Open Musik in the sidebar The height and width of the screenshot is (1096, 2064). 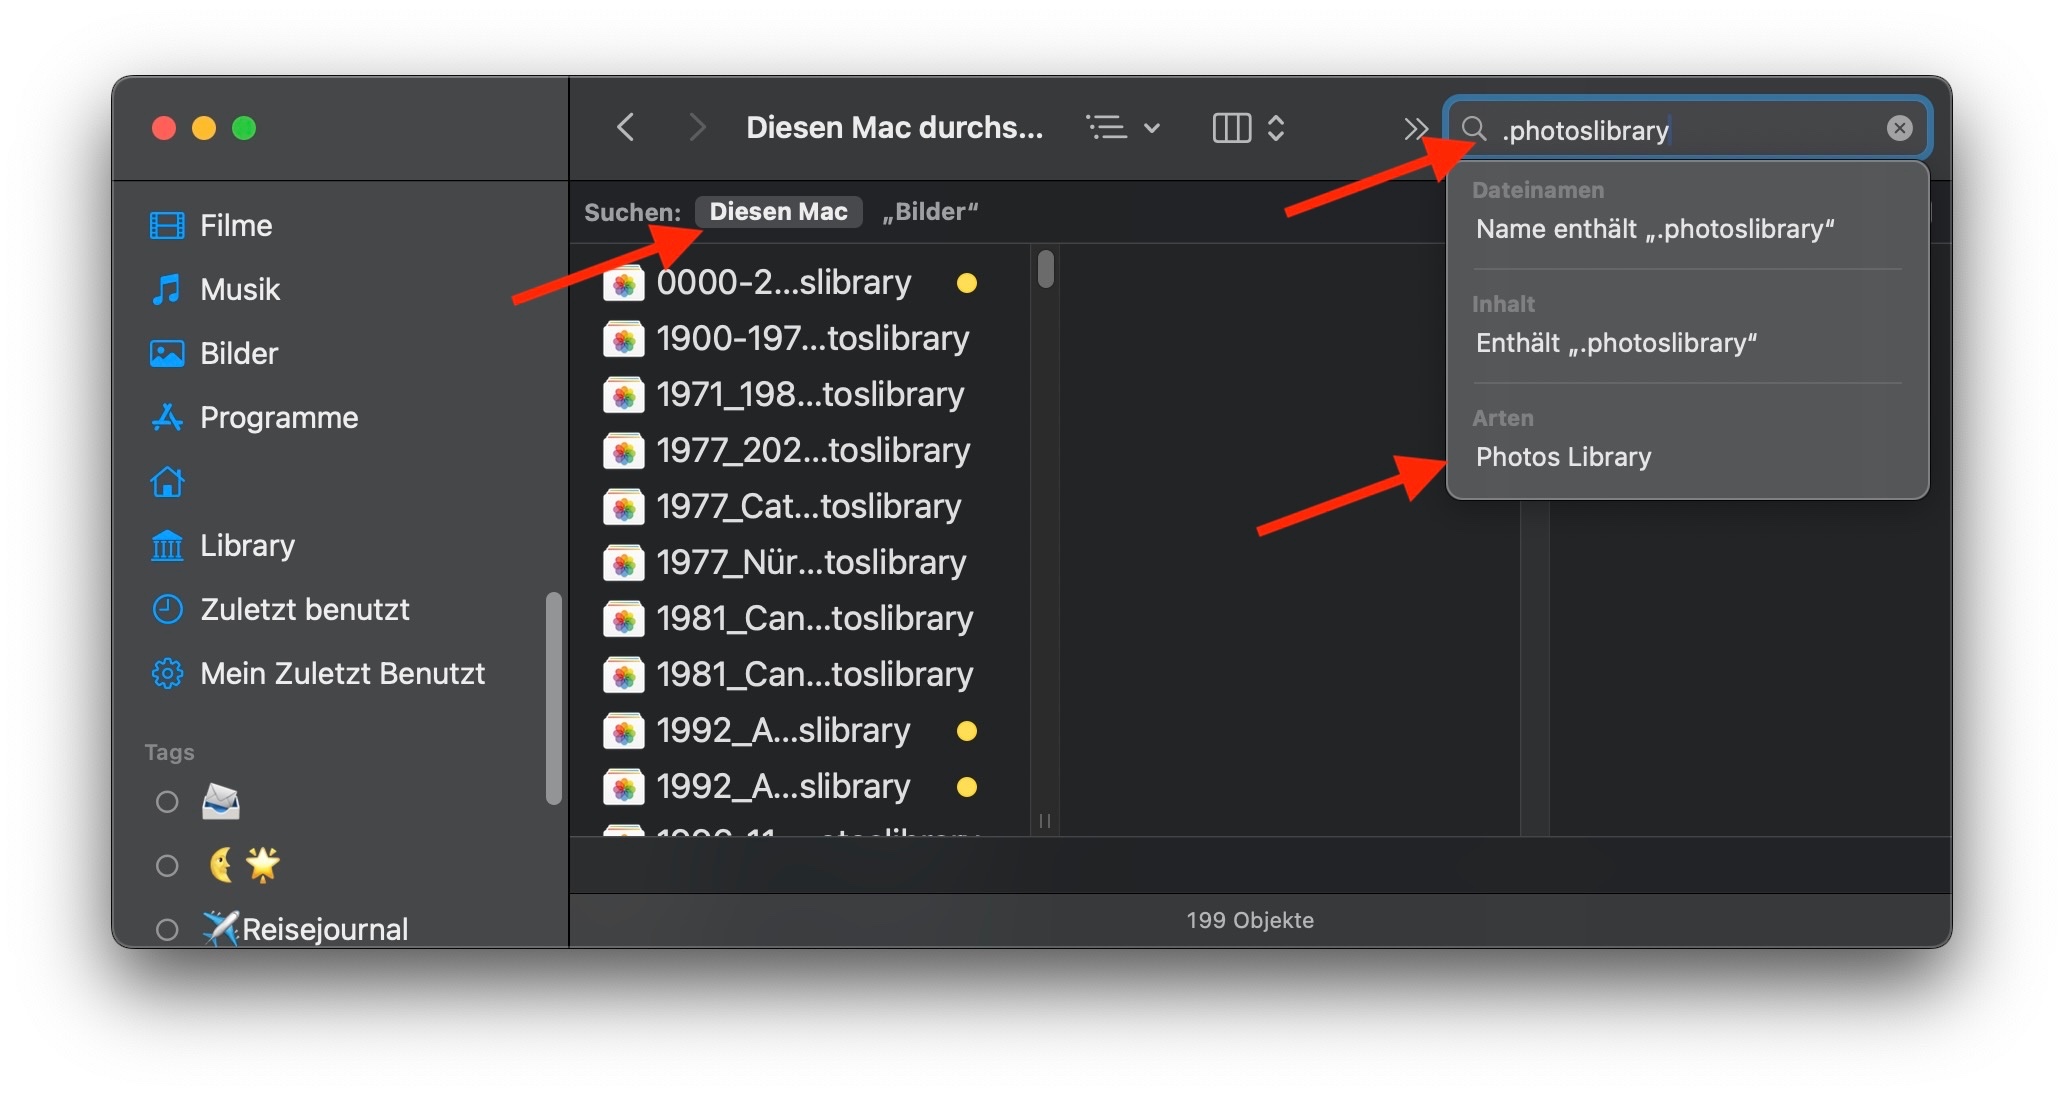(x=239, y=290)
